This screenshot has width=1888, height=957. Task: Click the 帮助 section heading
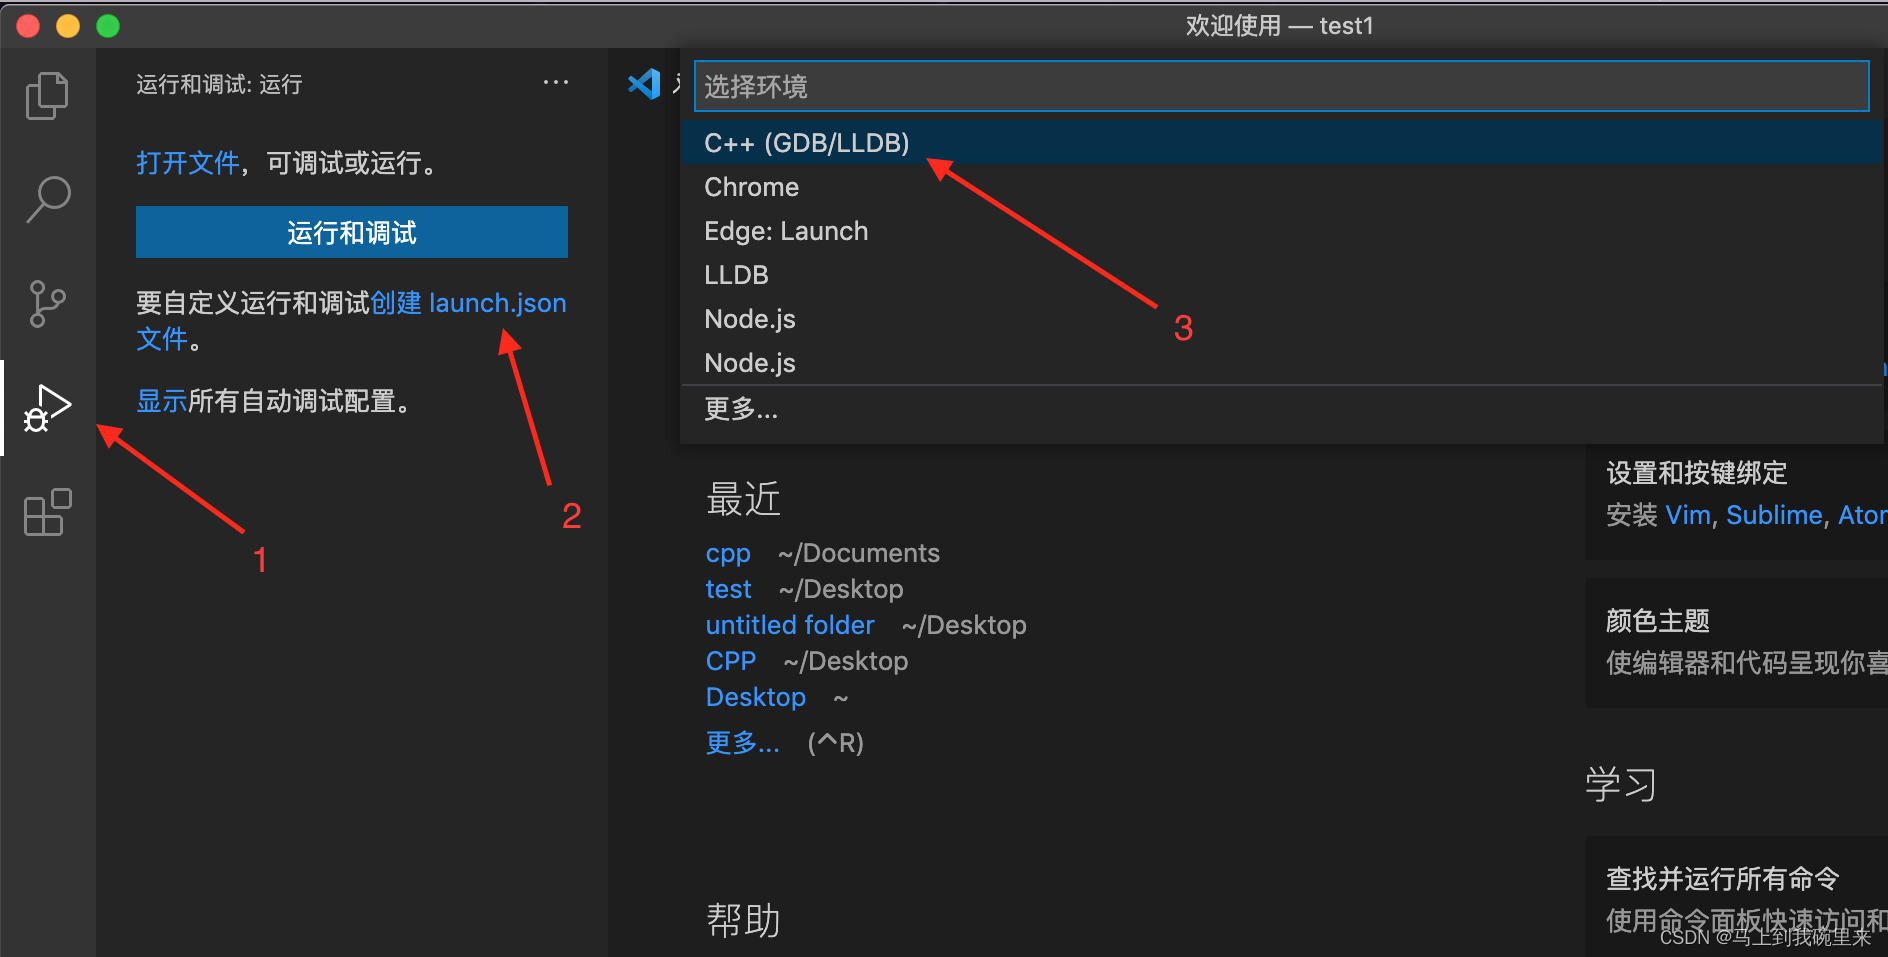click(x=743, y=920)
